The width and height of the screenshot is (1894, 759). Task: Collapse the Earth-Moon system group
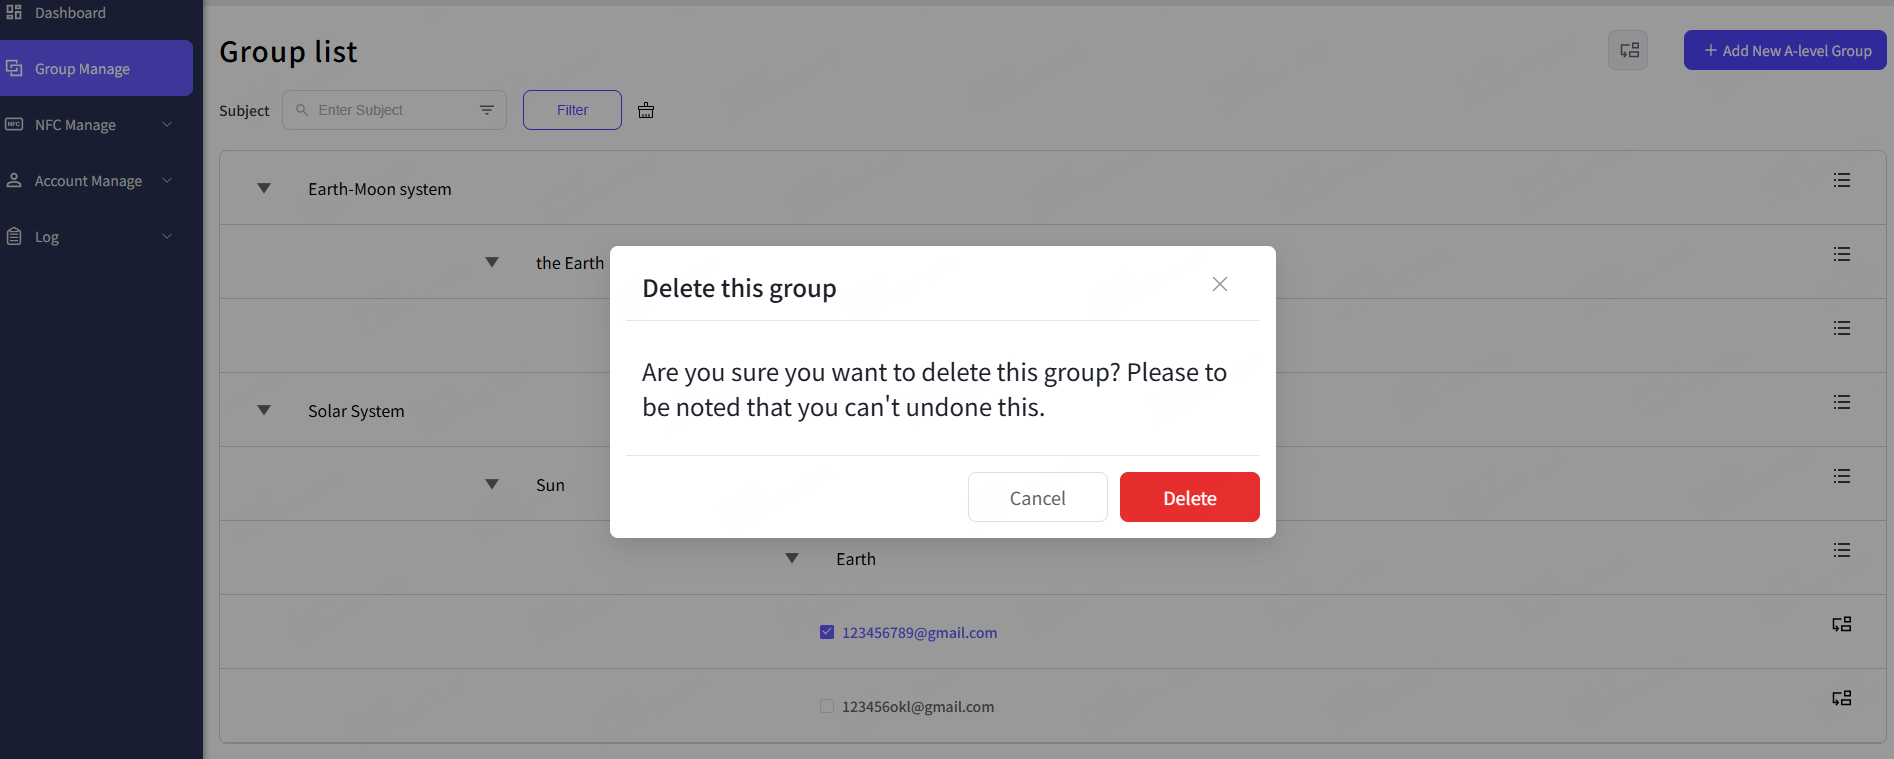pyautogui.click(x=264, y=188)
